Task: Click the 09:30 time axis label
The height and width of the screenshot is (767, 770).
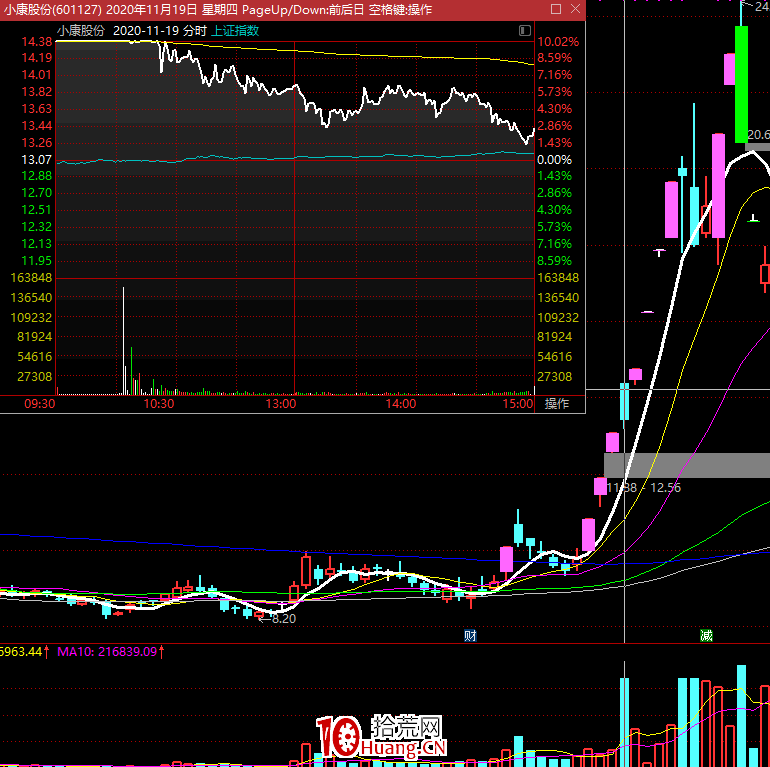Action: 40,404
